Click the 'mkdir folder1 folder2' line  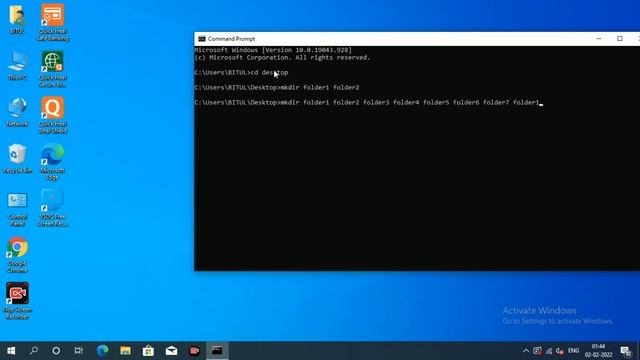pos(277,88)
